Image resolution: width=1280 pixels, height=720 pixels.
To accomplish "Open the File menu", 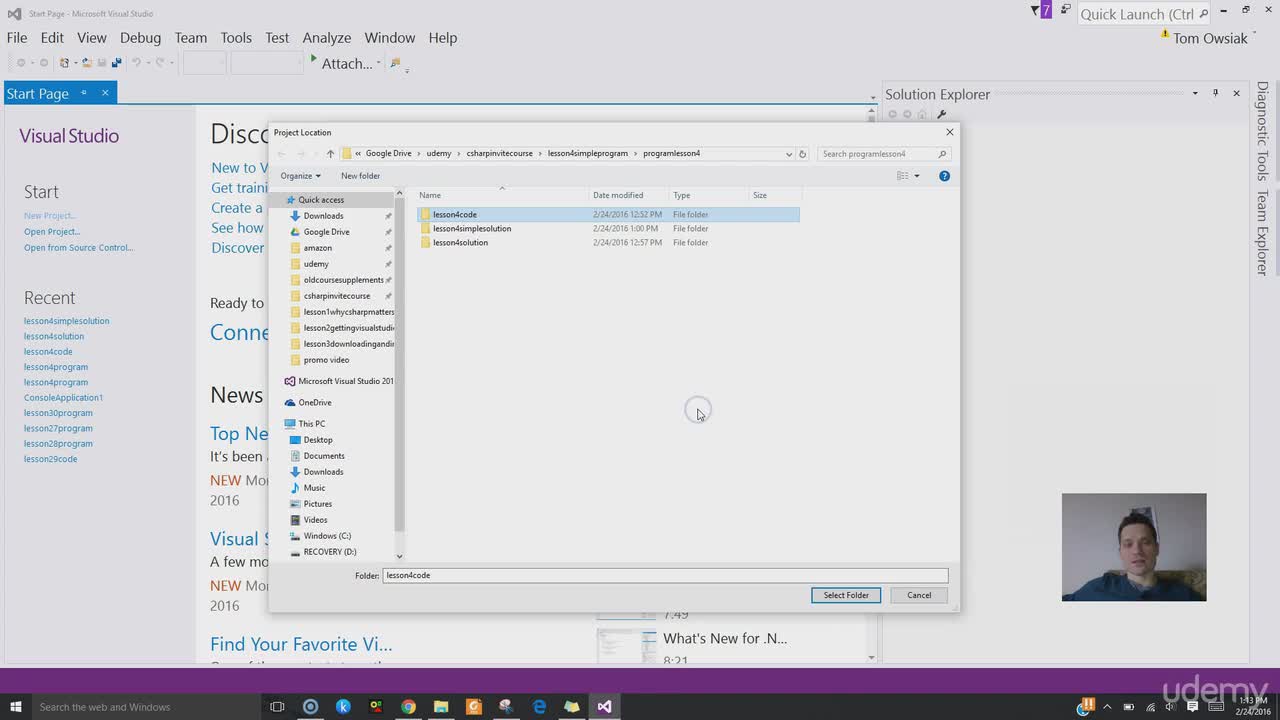I will [x=17, y=37].
